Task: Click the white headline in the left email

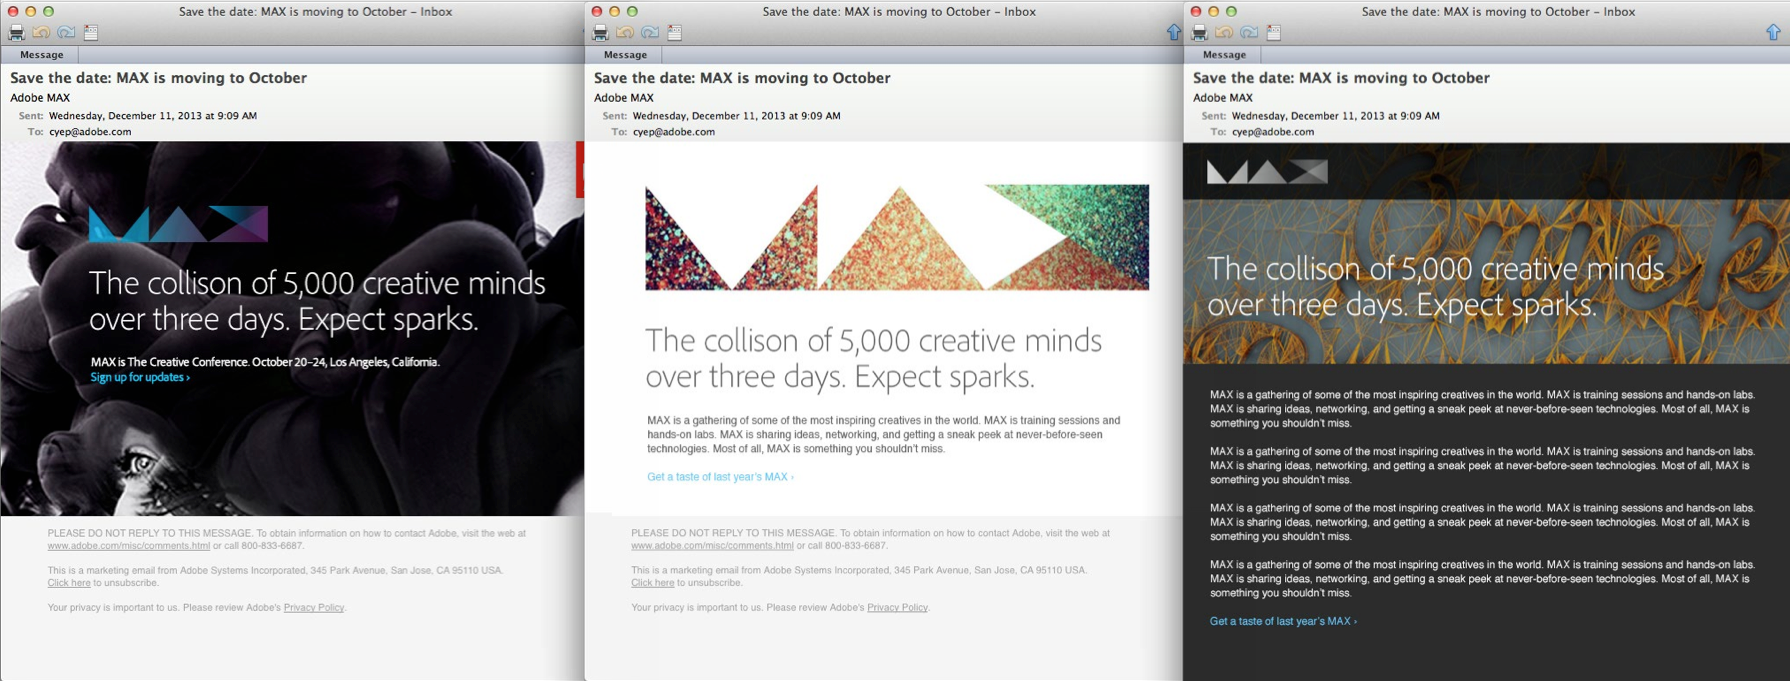Action: [317, 301]
